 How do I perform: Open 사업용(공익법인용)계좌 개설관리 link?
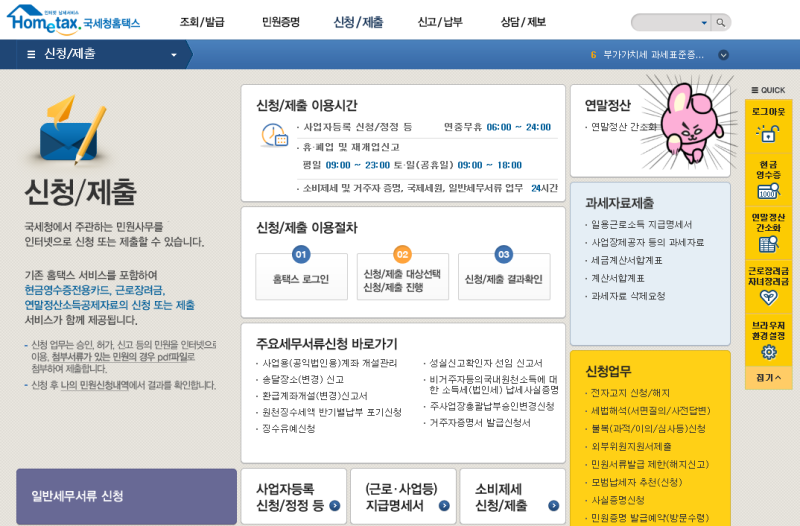pos(330,363)
